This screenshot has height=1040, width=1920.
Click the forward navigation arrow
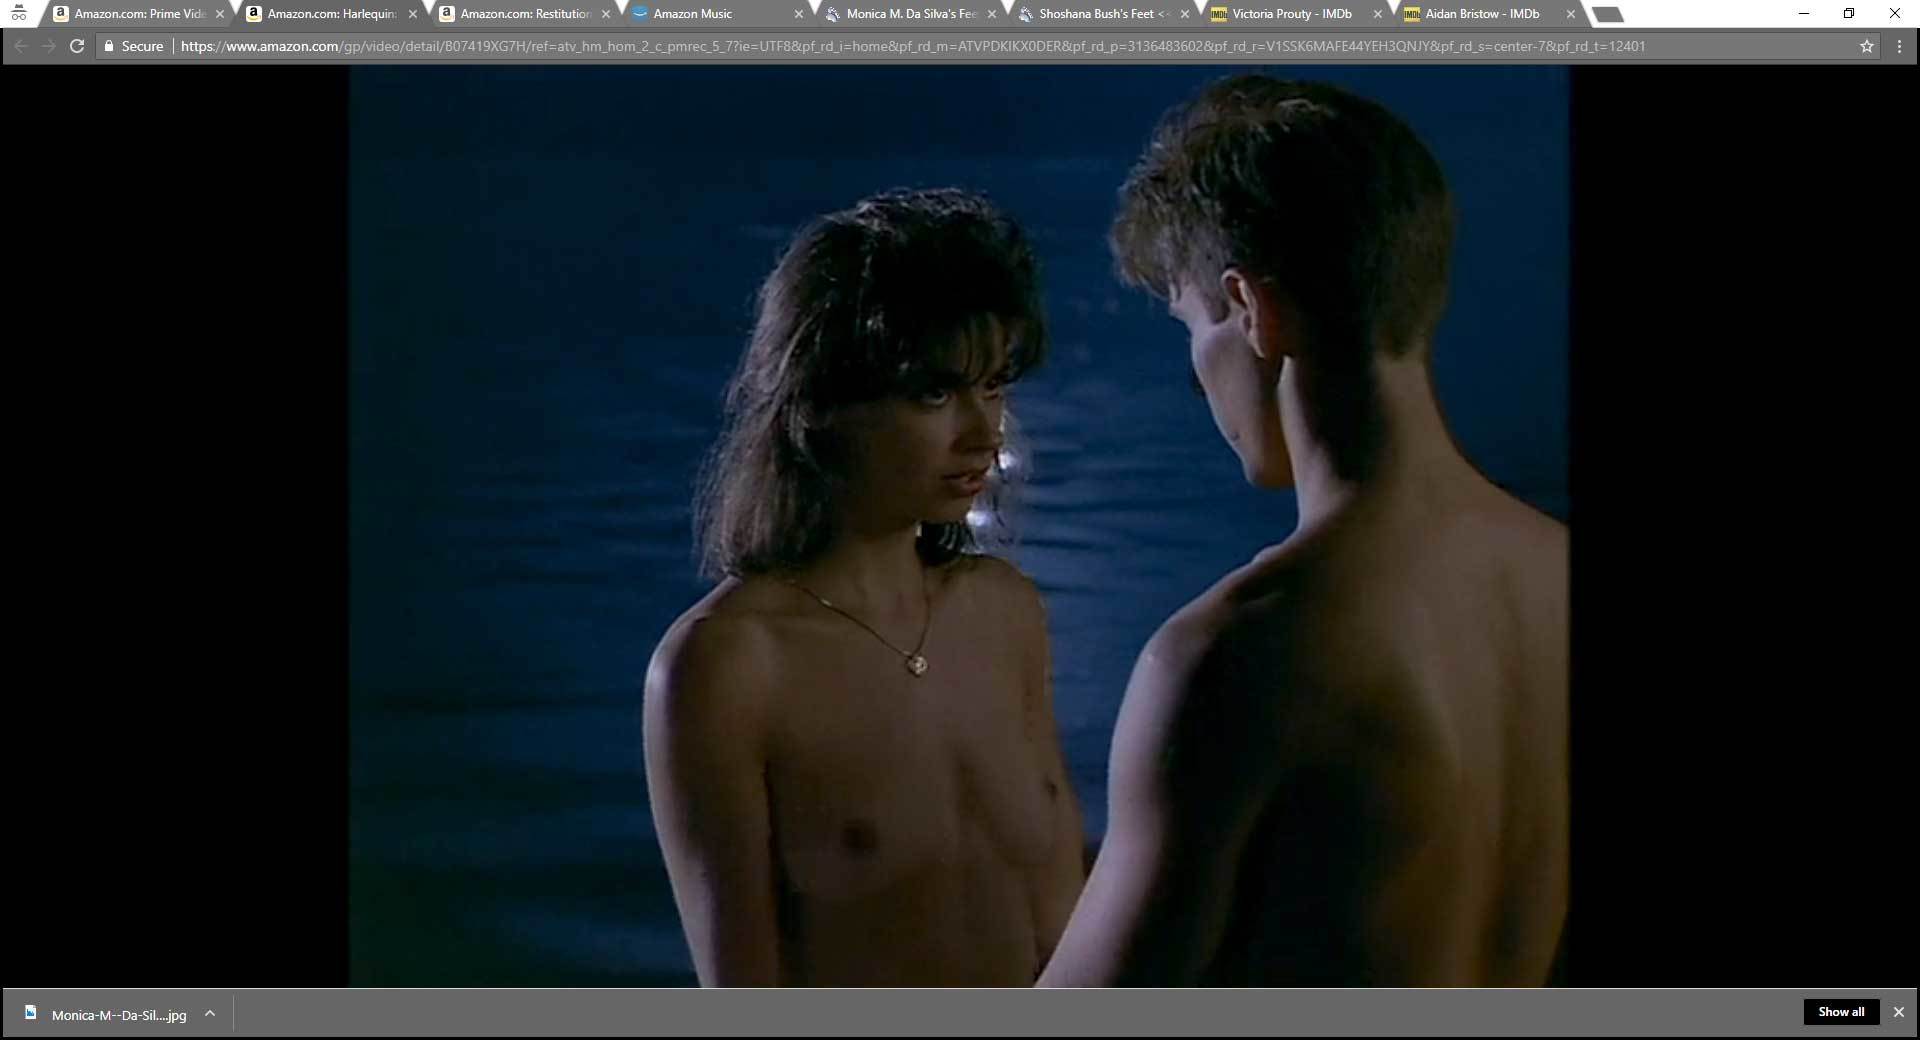[x=48, y=46]
